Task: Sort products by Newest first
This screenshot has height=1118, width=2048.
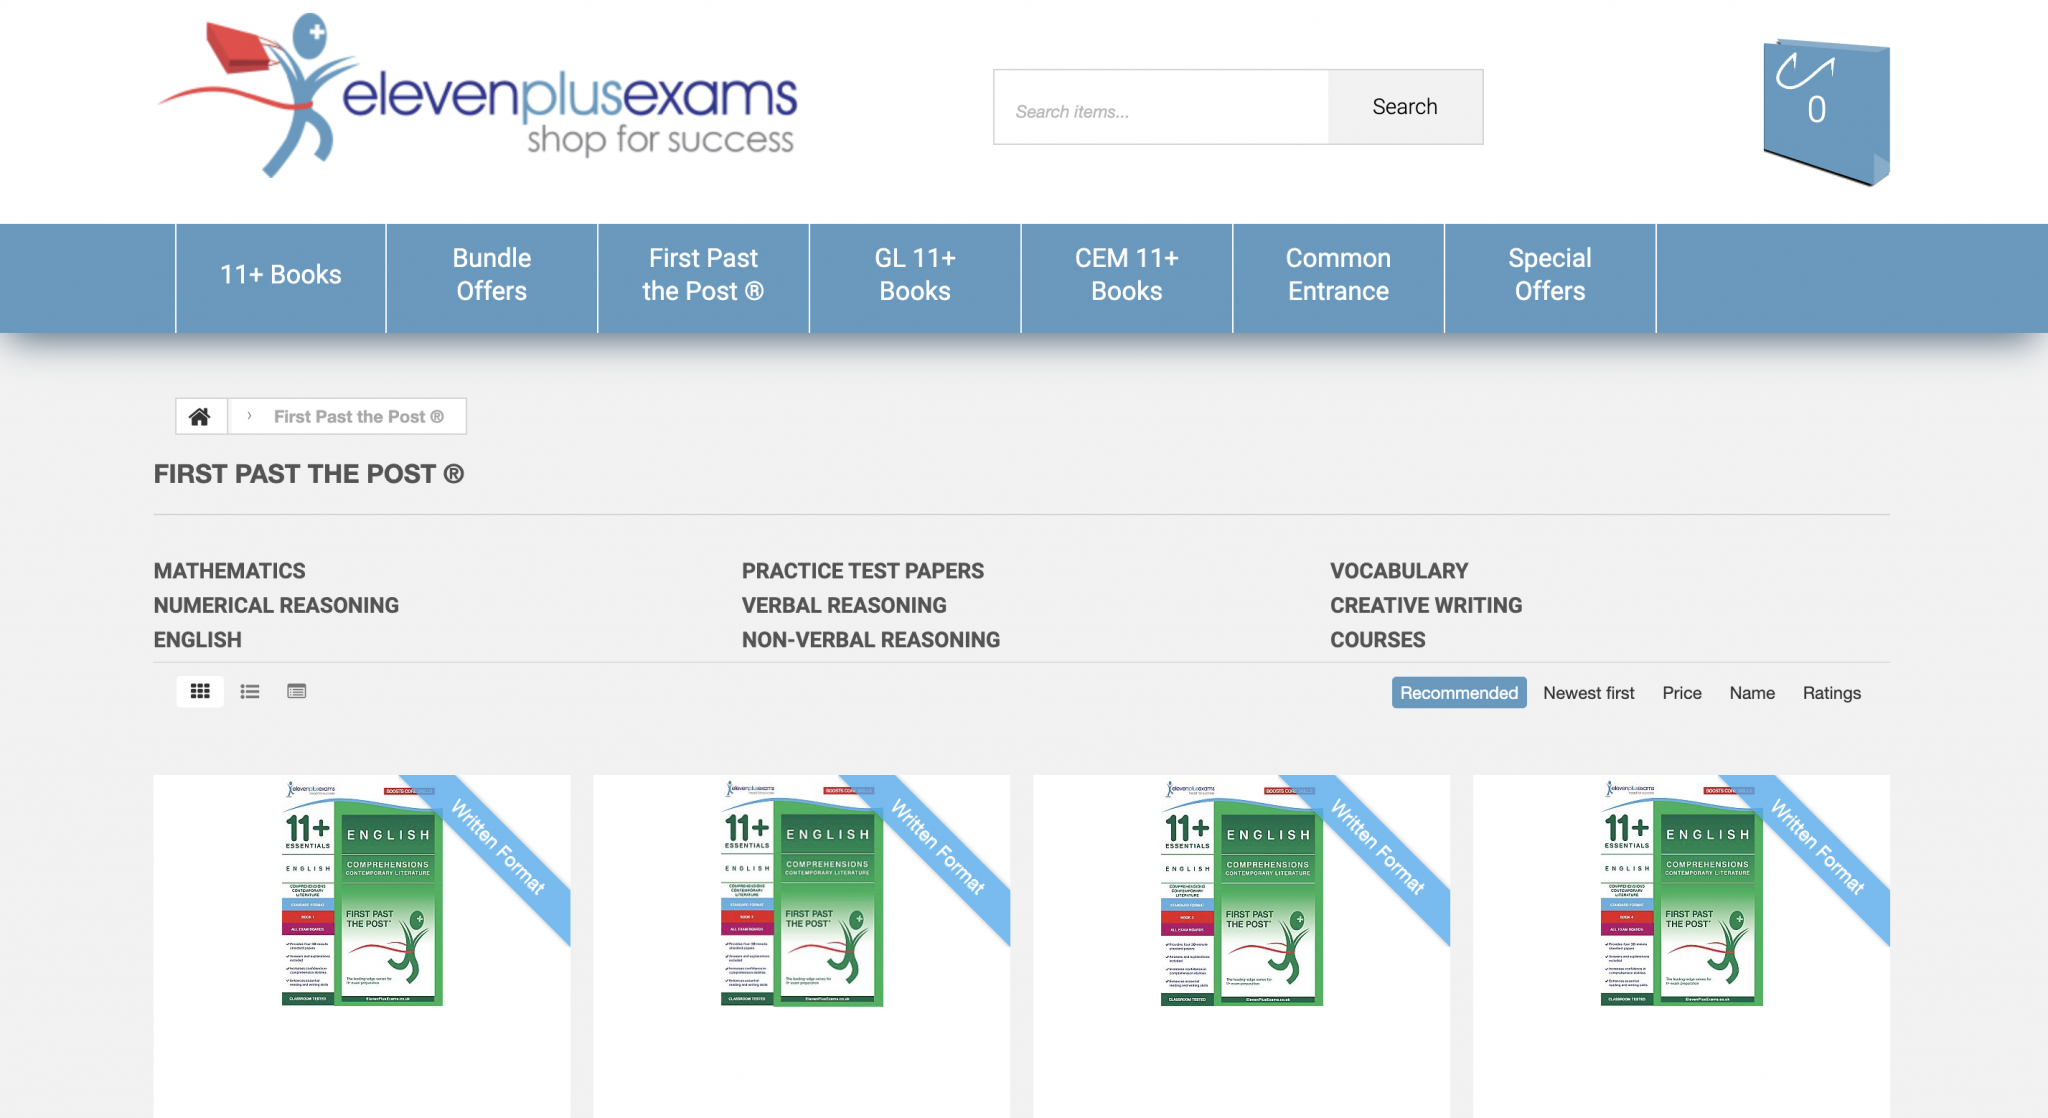Action: pyautogui.click(x=1588, y=692)
